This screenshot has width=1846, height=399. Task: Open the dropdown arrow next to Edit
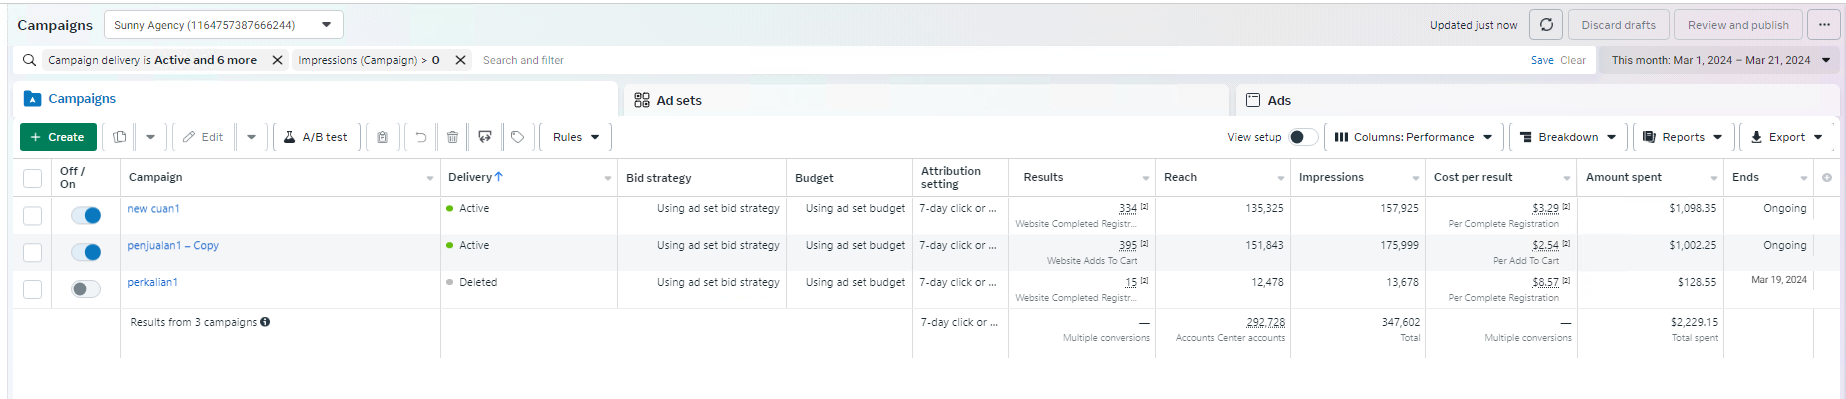[x=251, y=137]
